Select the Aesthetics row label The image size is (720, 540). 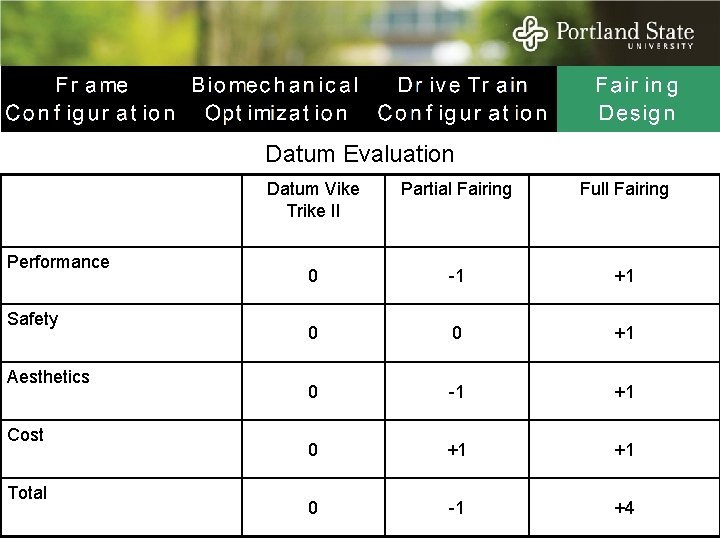pyautogui.click(x=48, y=377)
